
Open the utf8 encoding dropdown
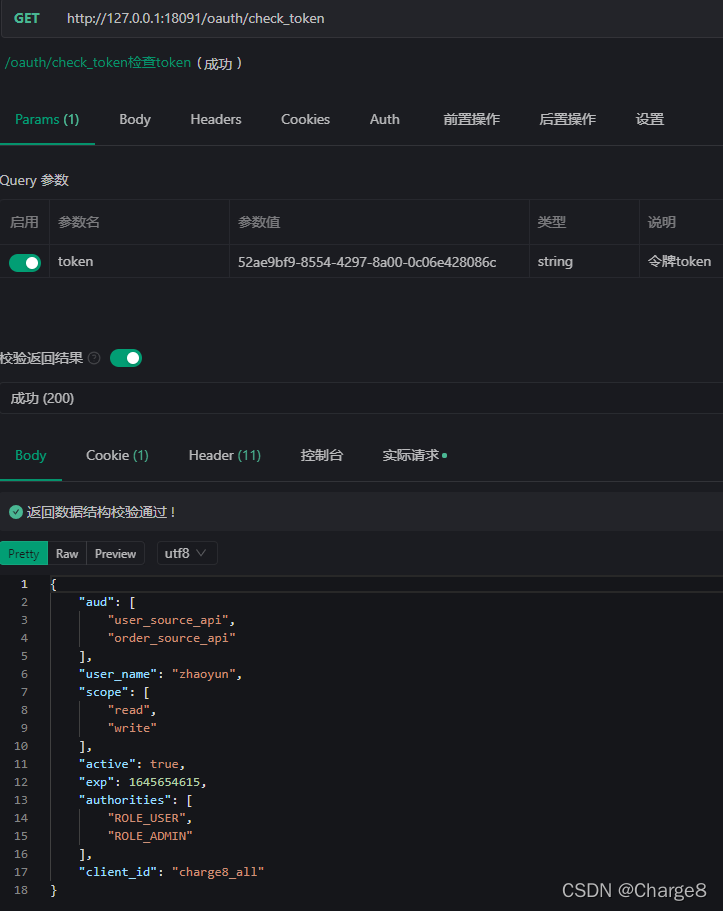point(187,553)
